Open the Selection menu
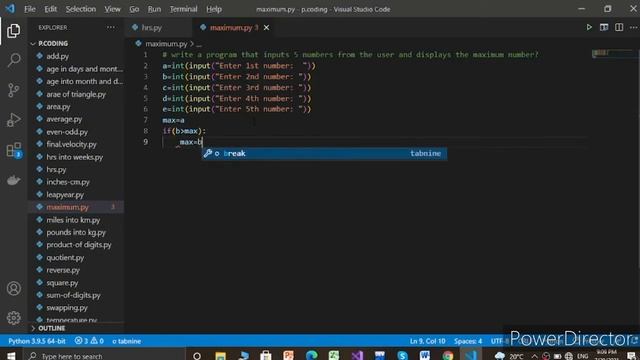 pos(81,9)
